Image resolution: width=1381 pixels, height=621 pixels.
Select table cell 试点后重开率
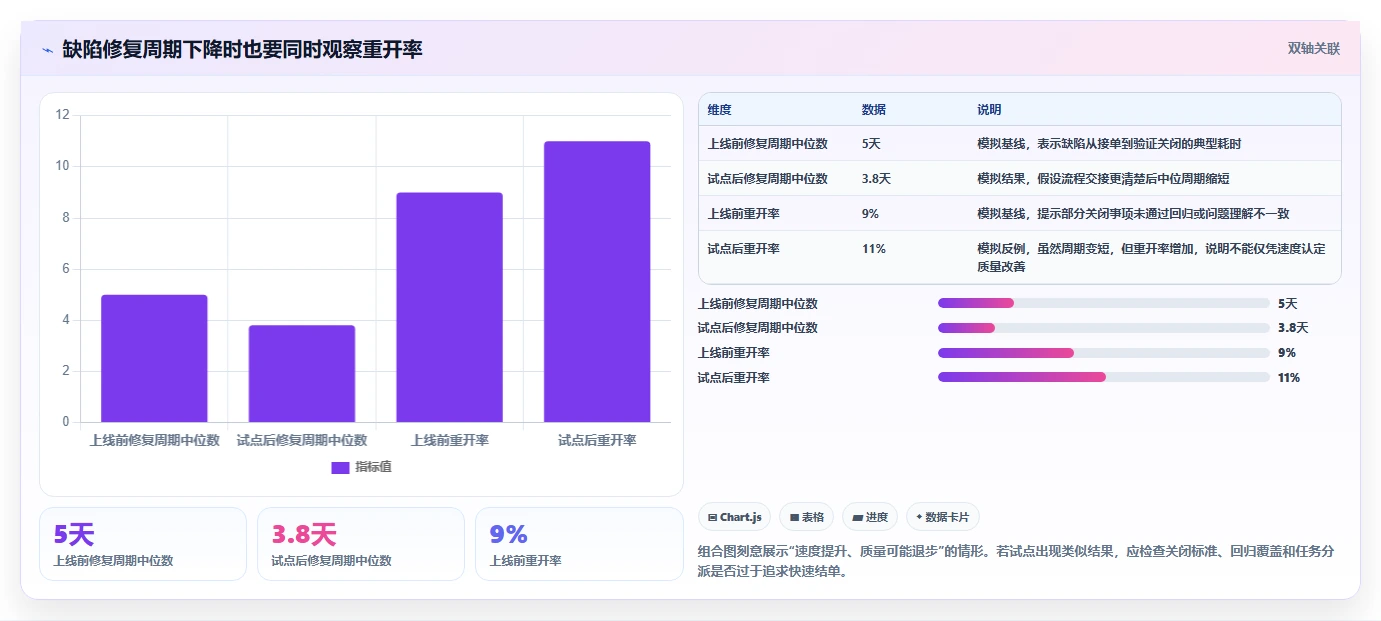pos(743,249)
